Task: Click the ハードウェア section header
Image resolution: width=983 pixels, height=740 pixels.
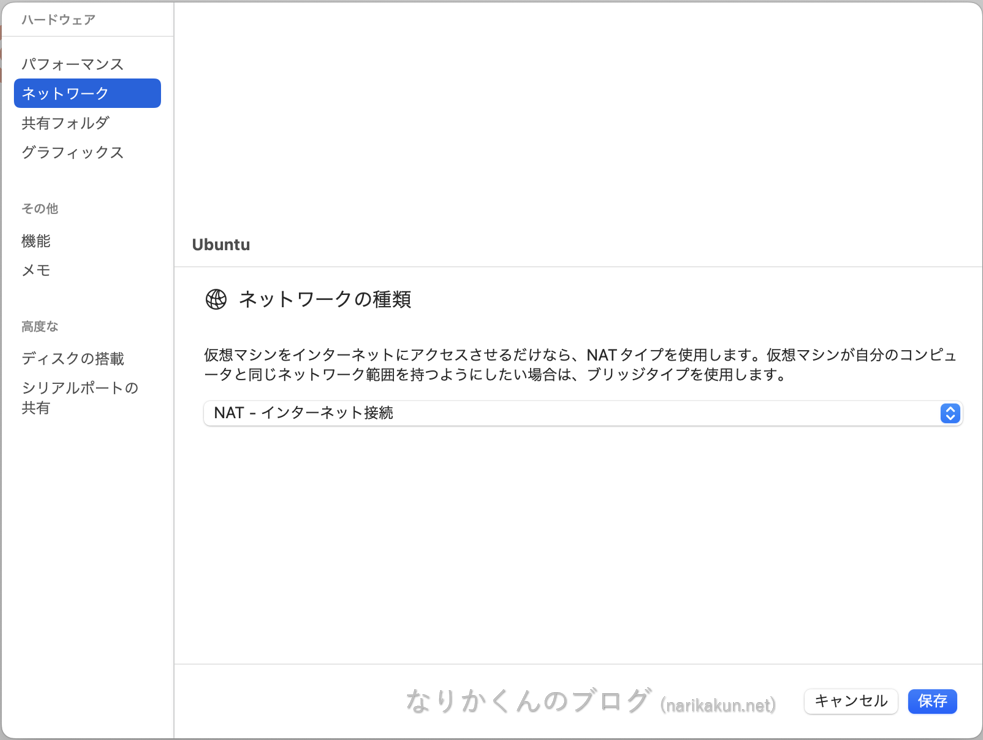Action: point(58,20)
